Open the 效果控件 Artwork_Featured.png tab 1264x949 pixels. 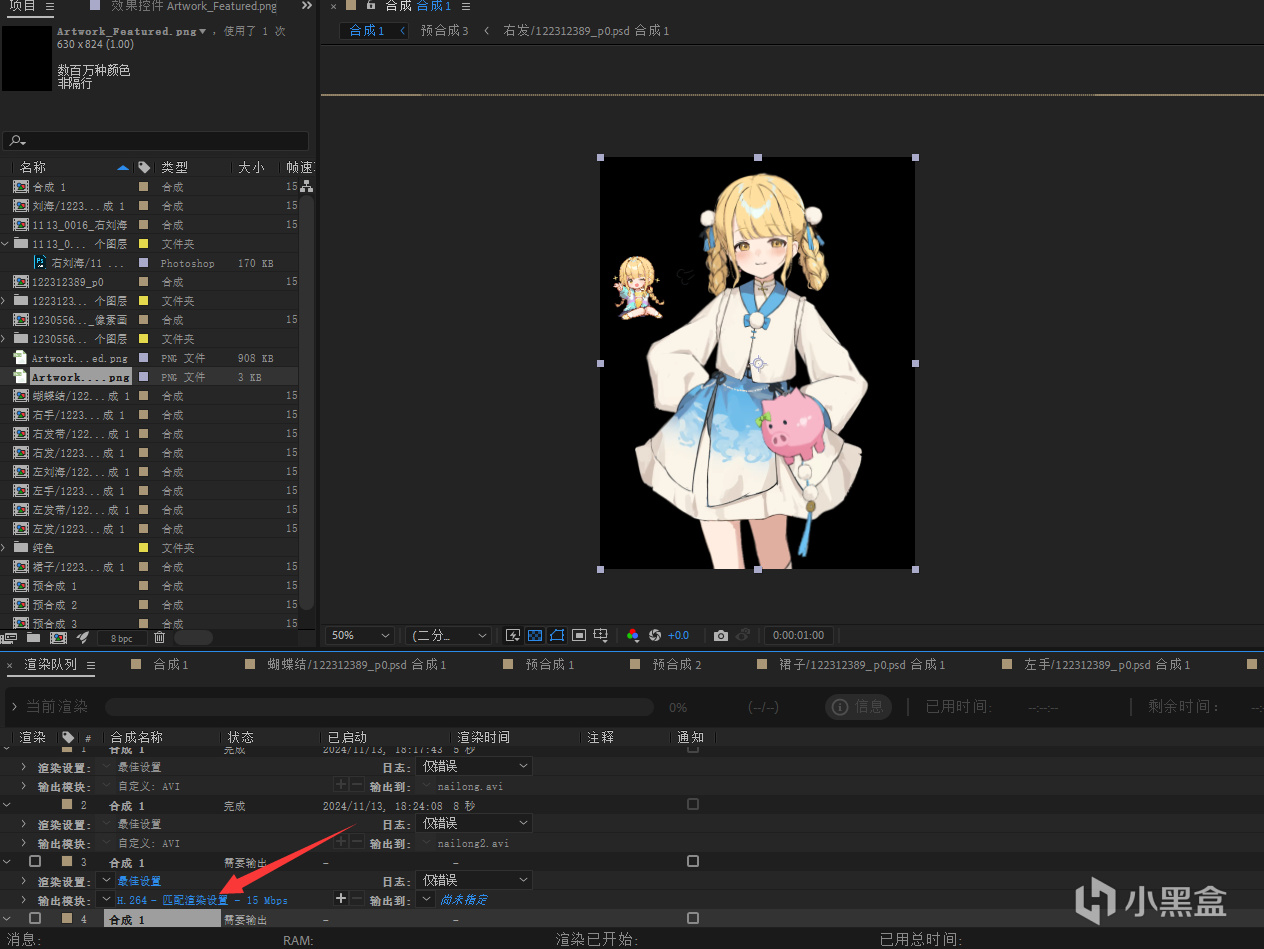[194, 6]
